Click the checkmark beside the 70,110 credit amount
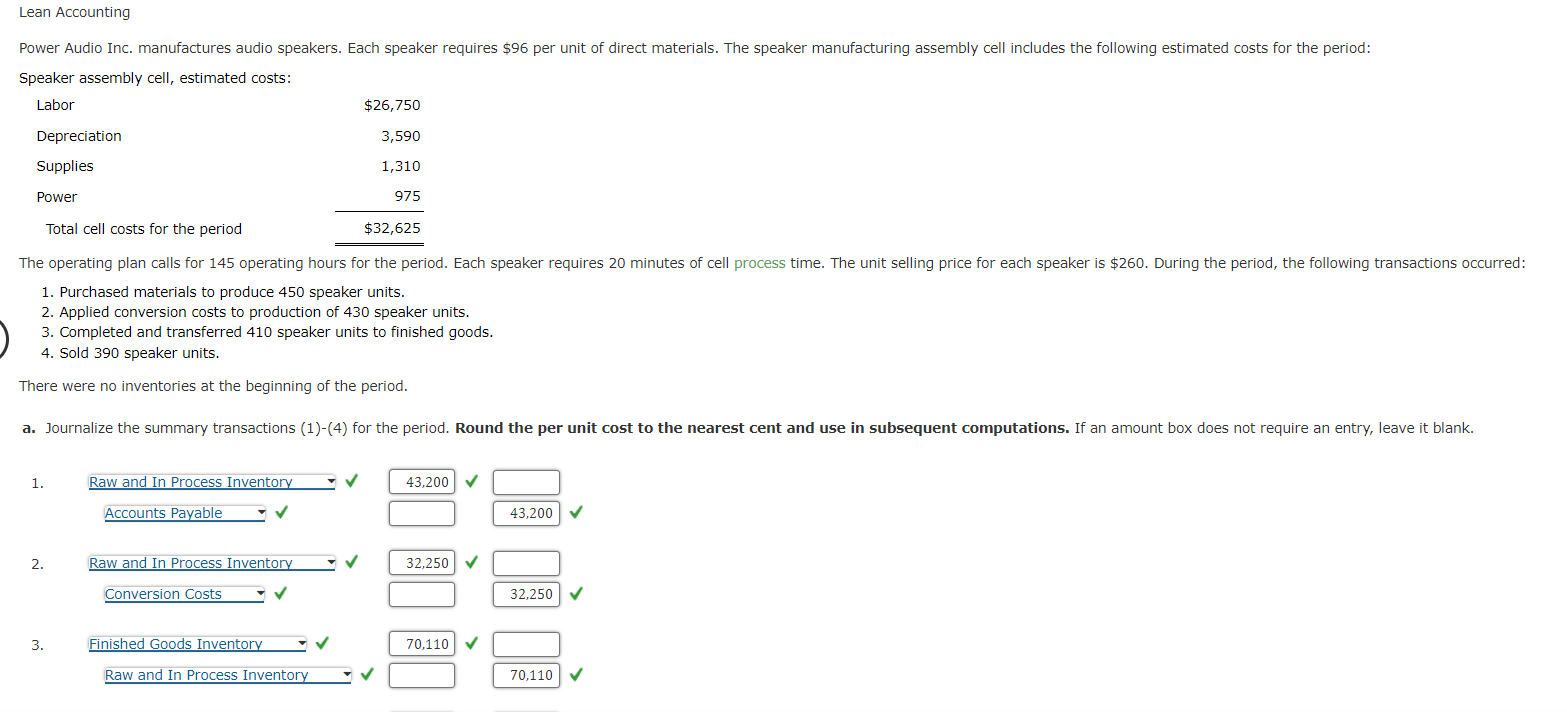The height and width of the screenshot is (712, 1567). click(x=575, y=674)
